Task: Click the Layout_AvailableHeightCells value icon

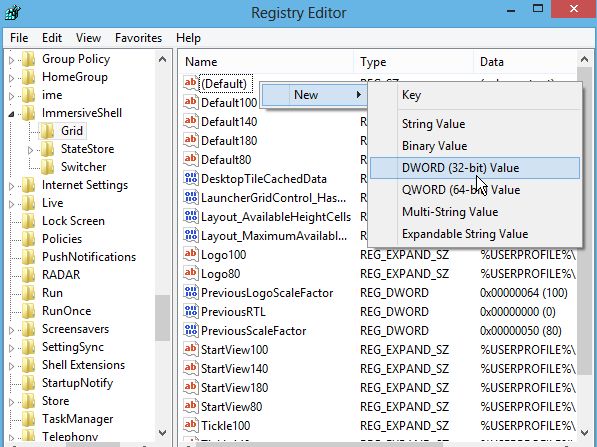Action: pos(190,216)
